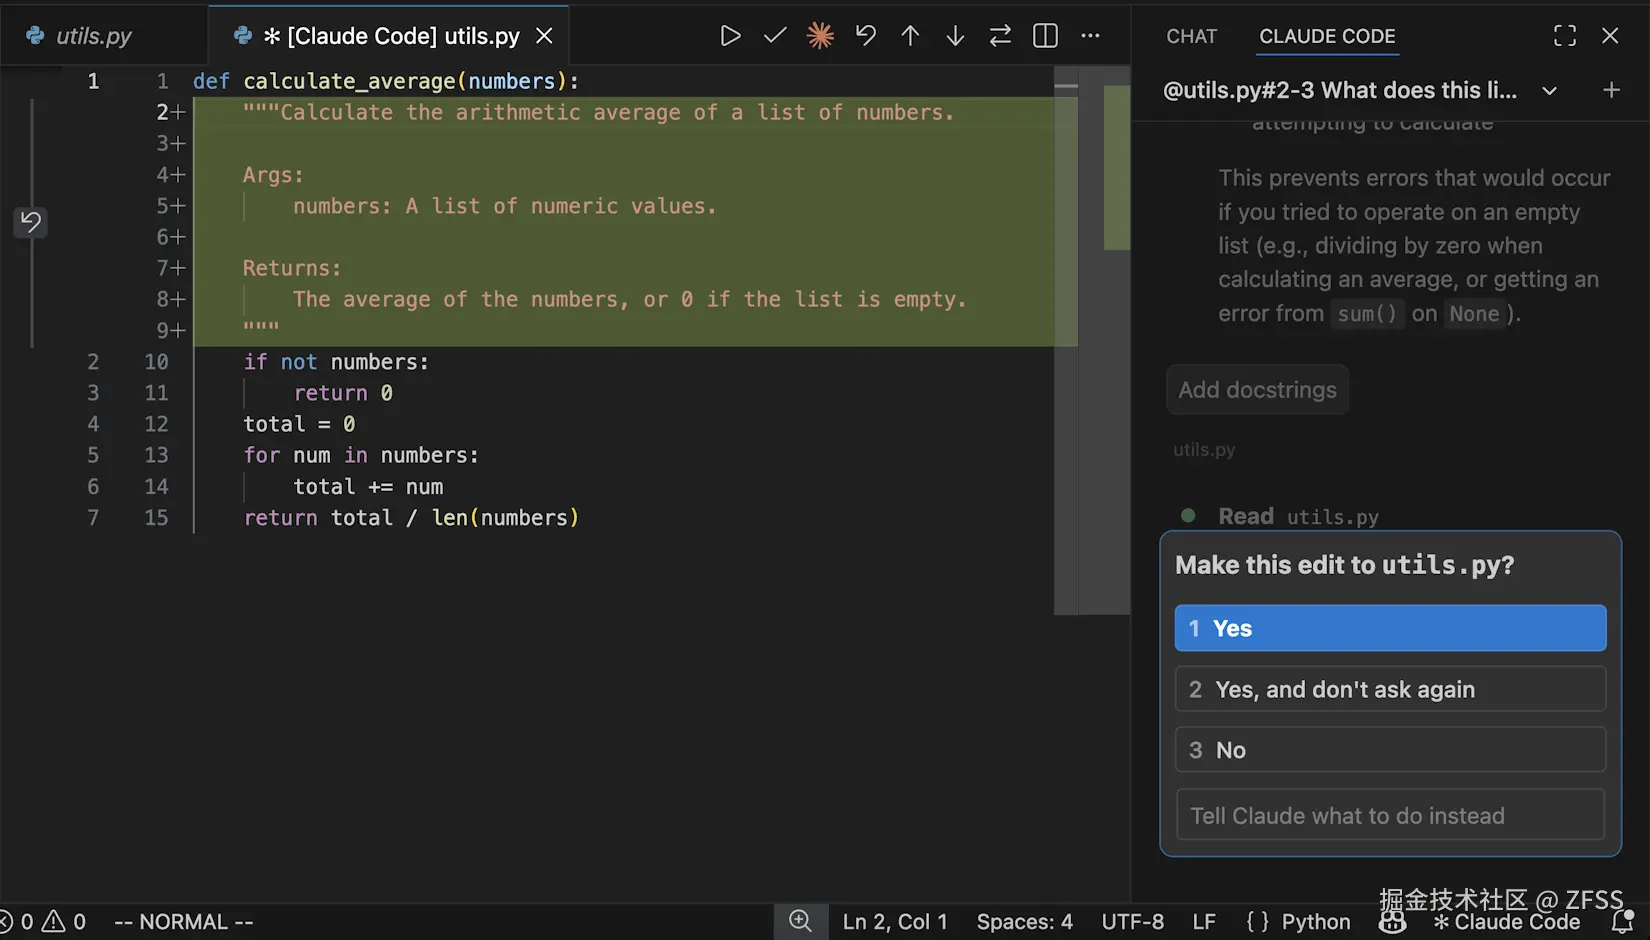The width and height of the screenshot is (1650, 940).
Task: Expand the @utils.py conversation dropdown chevron
Action: click(1549, 90)
